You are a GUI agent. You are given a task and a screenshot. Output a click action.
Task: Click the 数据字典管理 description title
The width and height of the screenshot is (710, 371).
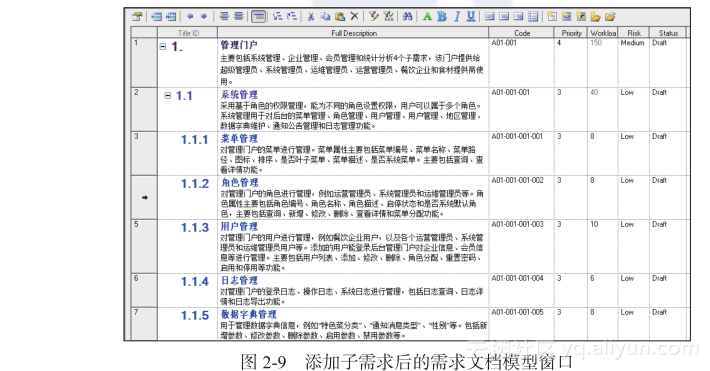pyautogui.click(x=248, y=314)
